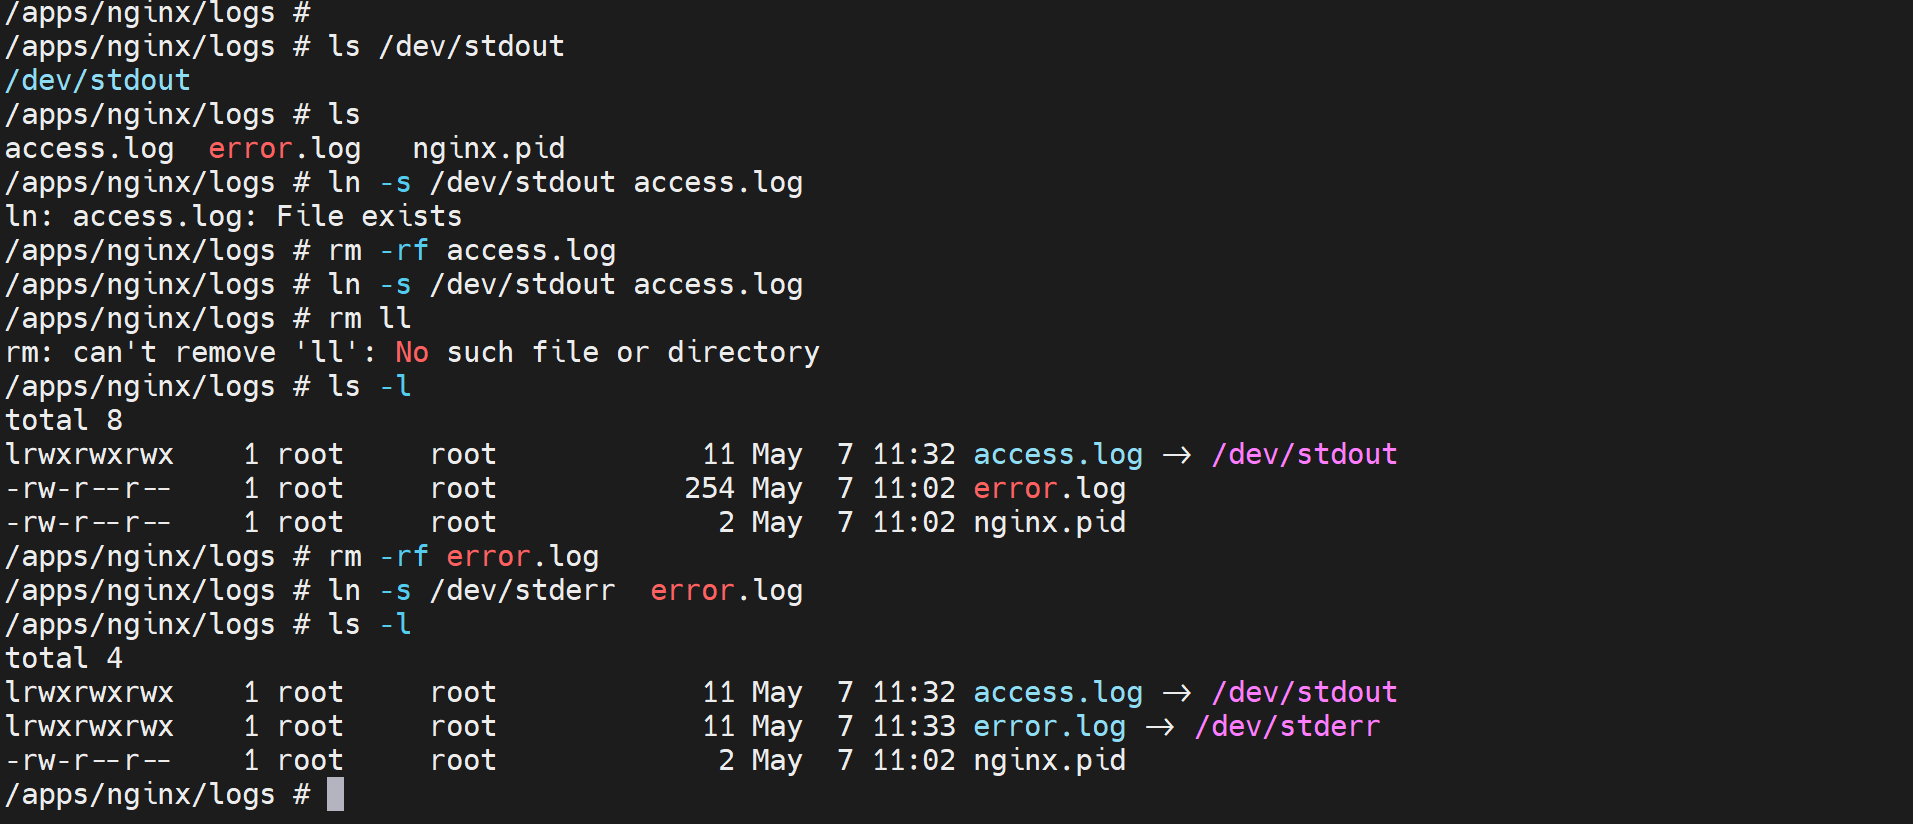Click 'nginx.pid' in the first plain ls output
The width and height of the screenshot is (1913, 824).
tap(488, 148)
